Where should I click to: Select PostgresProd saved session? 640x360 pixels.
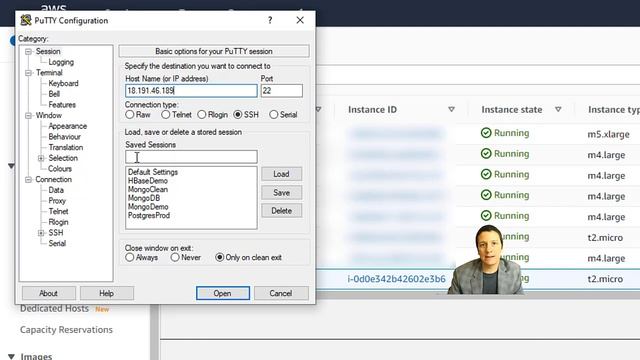149,216
